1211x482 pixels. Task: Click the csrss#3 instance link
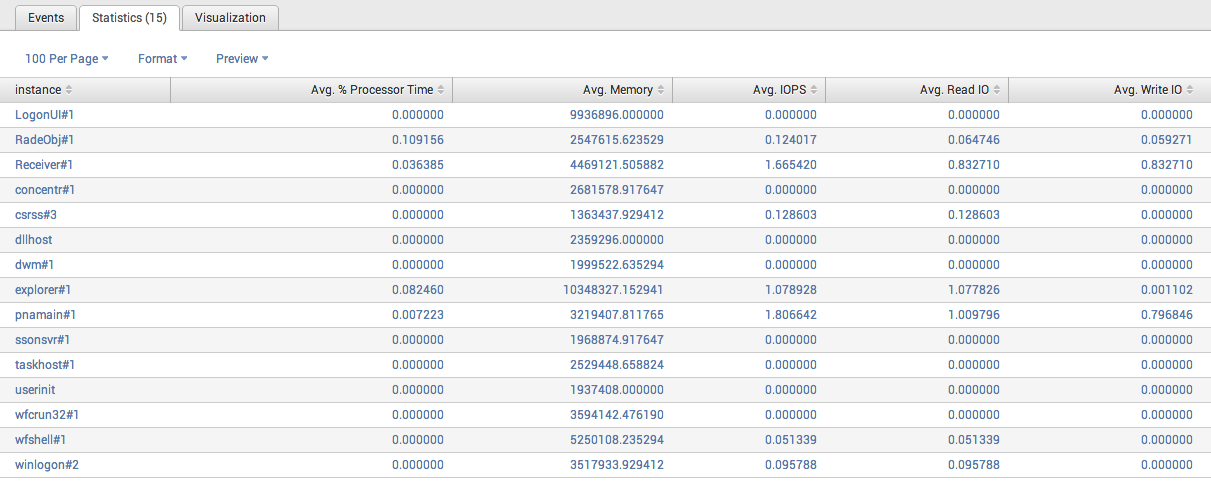pos(36,215)
